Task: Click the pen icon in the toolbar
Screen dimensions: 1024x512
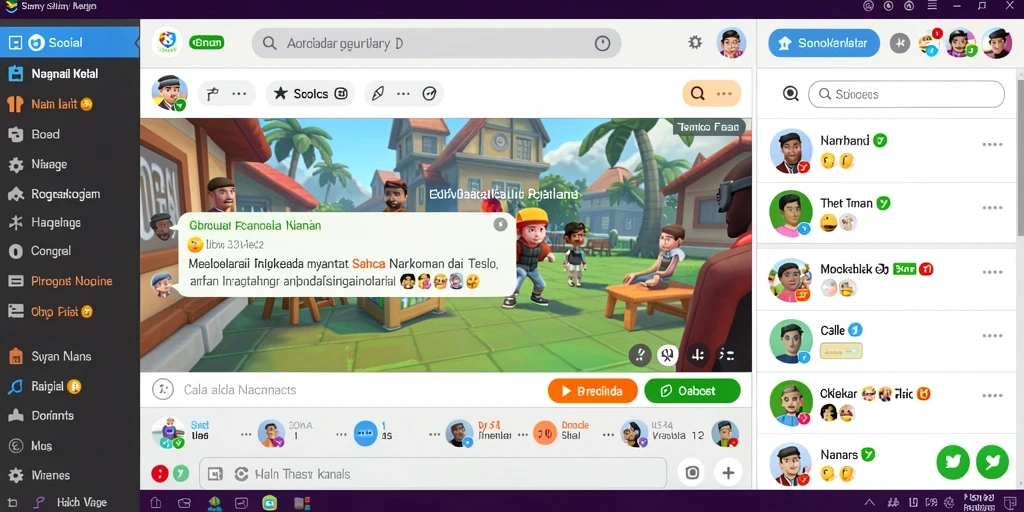Action: point(377,93)
